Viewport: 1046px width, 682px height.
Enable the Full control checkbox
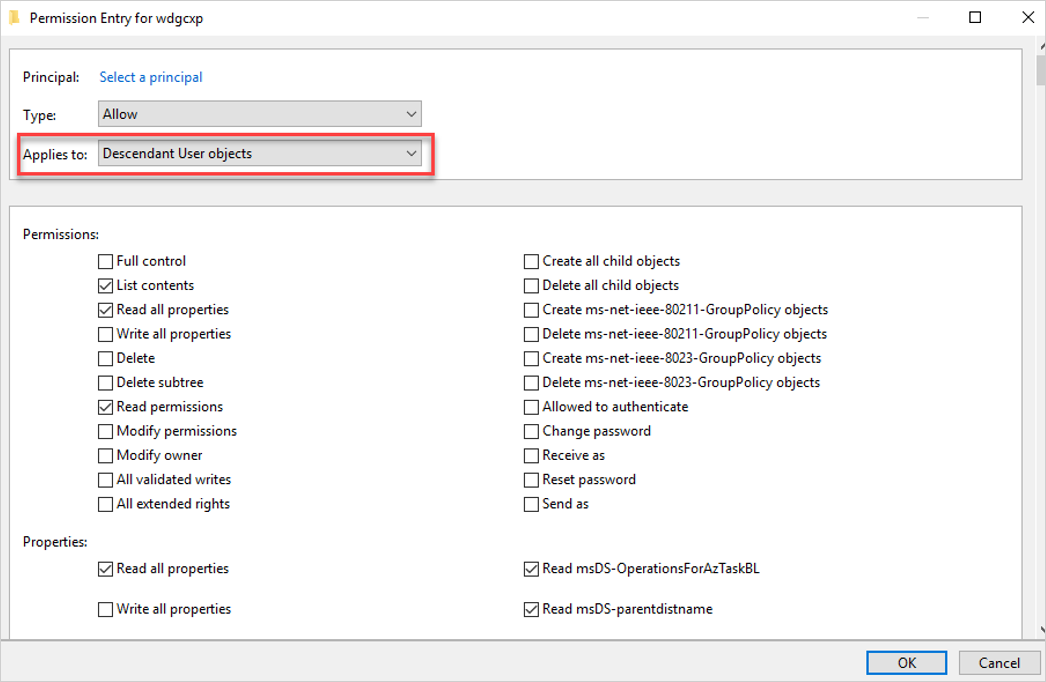105,261
